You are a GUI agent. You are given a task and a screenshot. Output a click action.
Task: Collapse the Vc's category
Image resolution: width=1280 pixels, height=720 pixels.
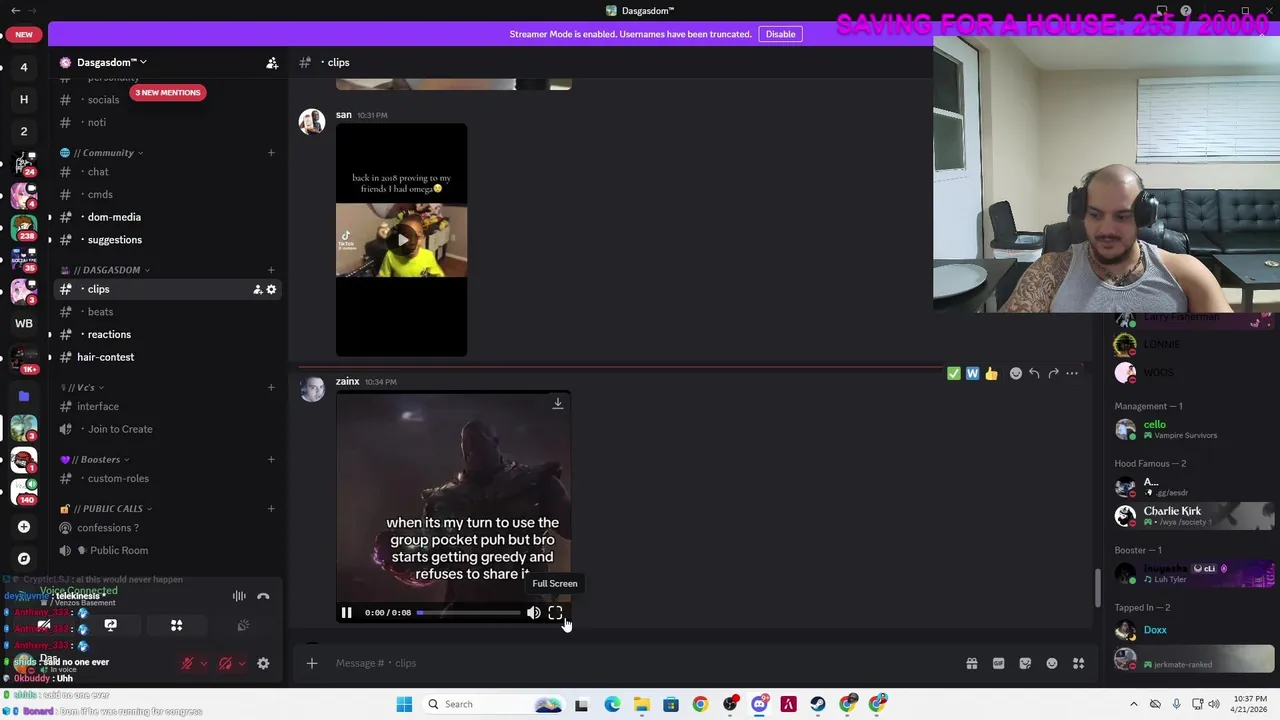click(x=82, y=387)
